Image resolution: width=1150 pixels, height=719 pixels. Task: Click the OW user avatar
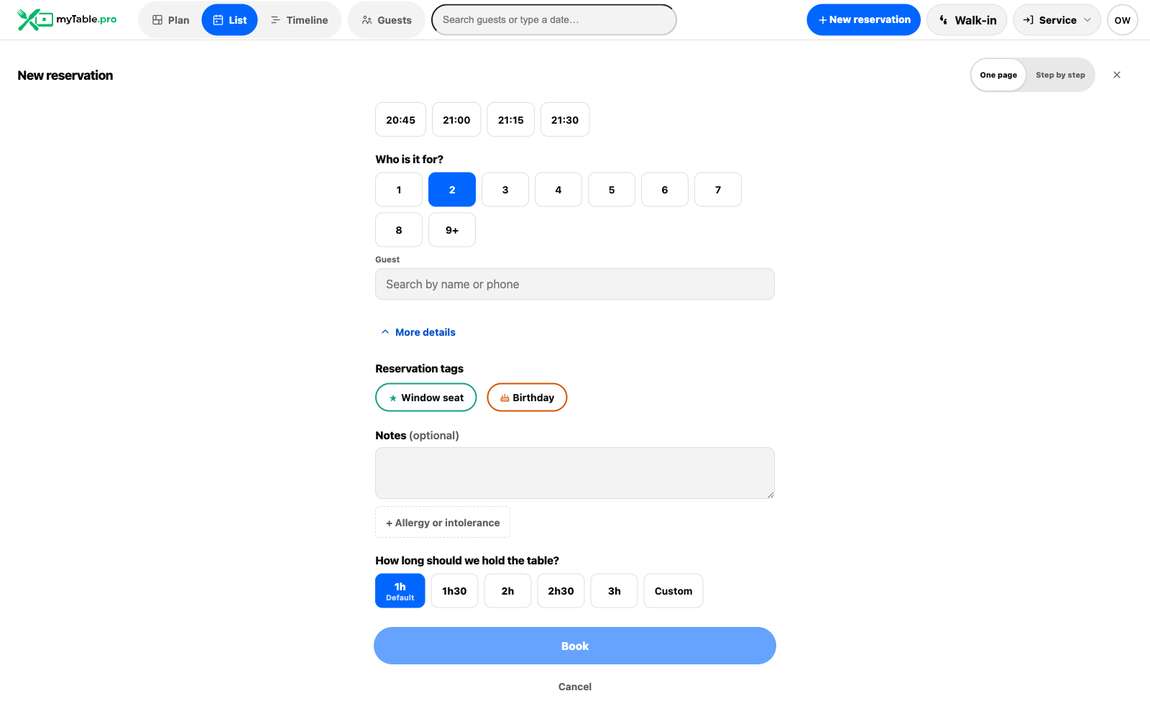click(x=1122, y=20)
